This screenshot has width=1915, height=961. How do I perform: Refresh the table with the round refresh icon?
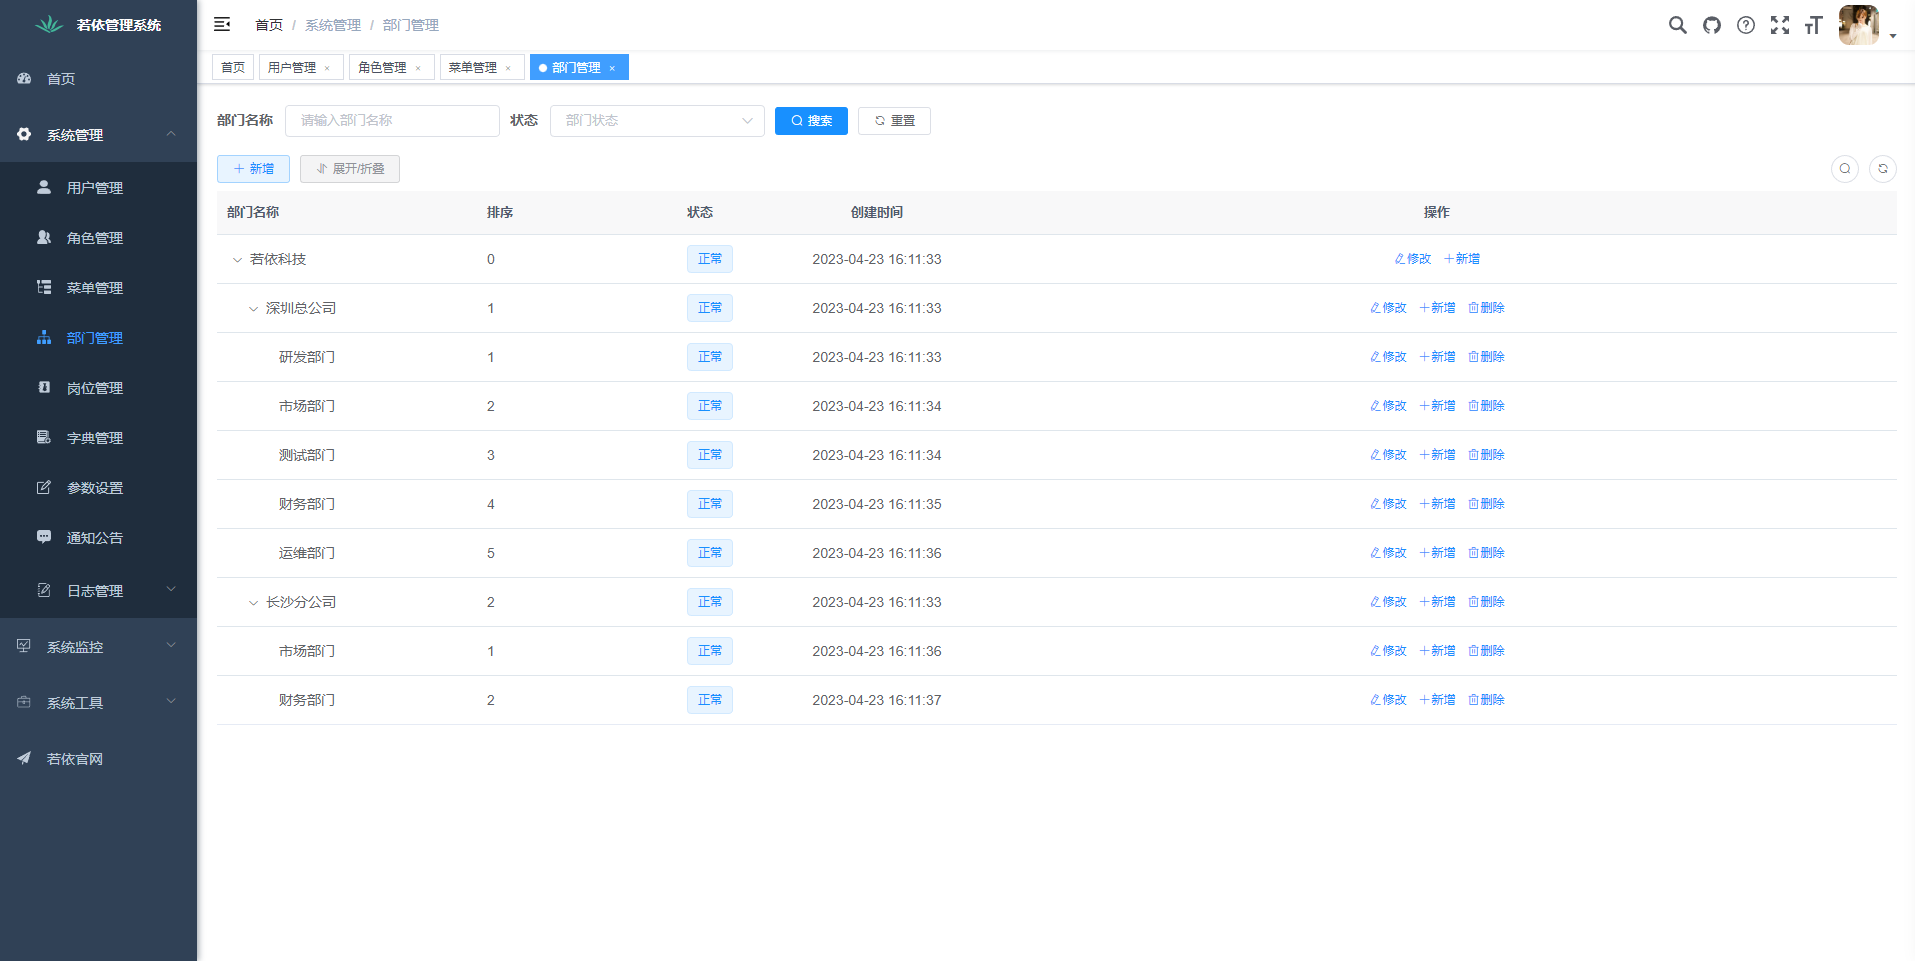(x=1883, y=169)
